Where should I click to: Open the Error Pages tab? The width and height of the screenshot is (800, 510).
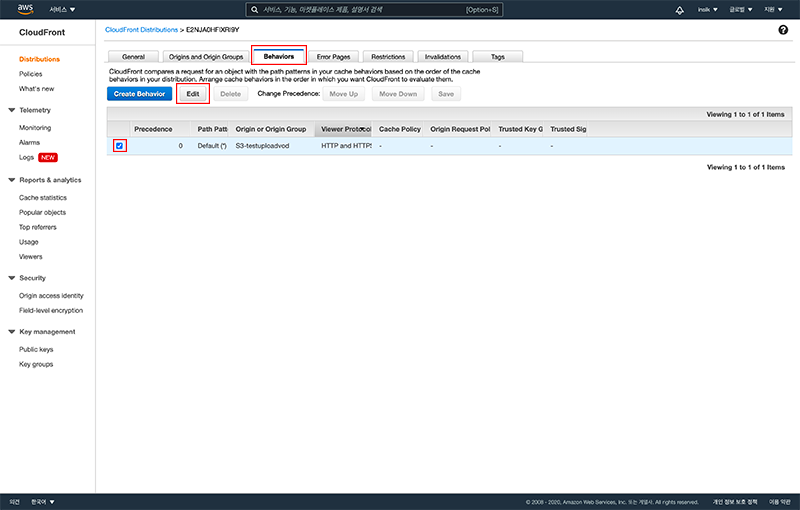[x=333, y=57]
